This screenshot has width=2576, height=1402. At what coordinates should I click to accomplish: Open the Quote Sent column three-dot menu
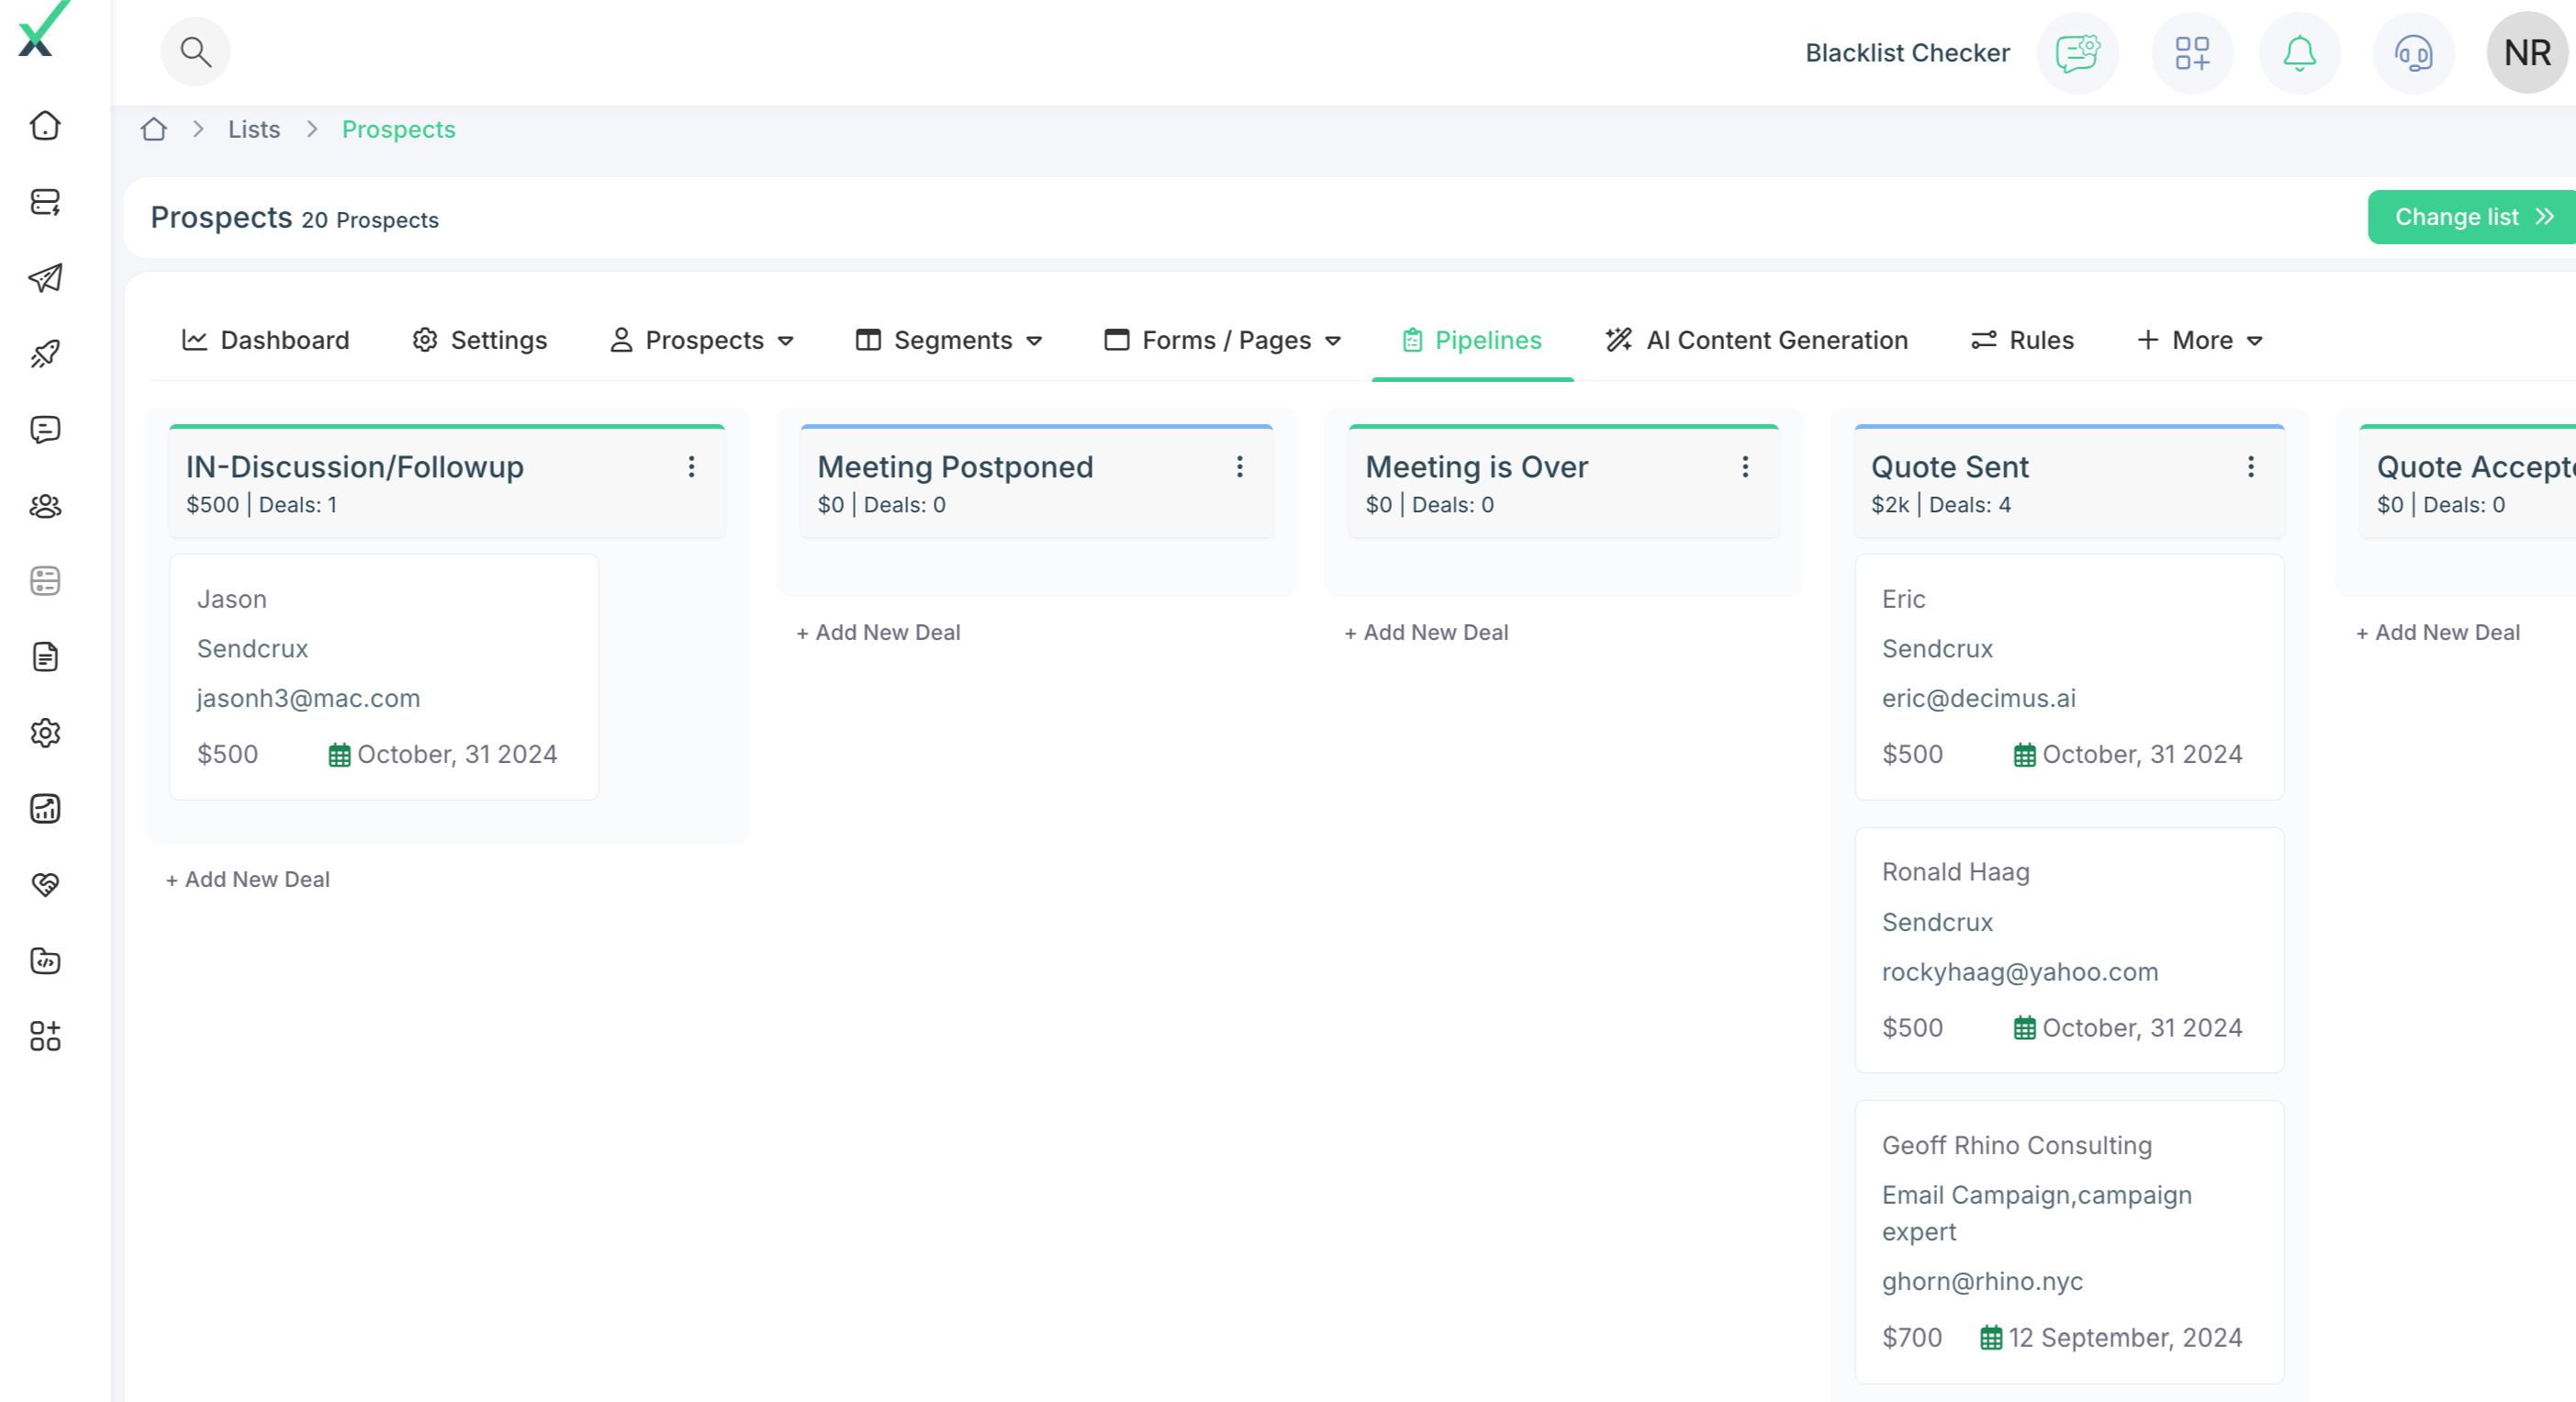(x=2251, y=466)
